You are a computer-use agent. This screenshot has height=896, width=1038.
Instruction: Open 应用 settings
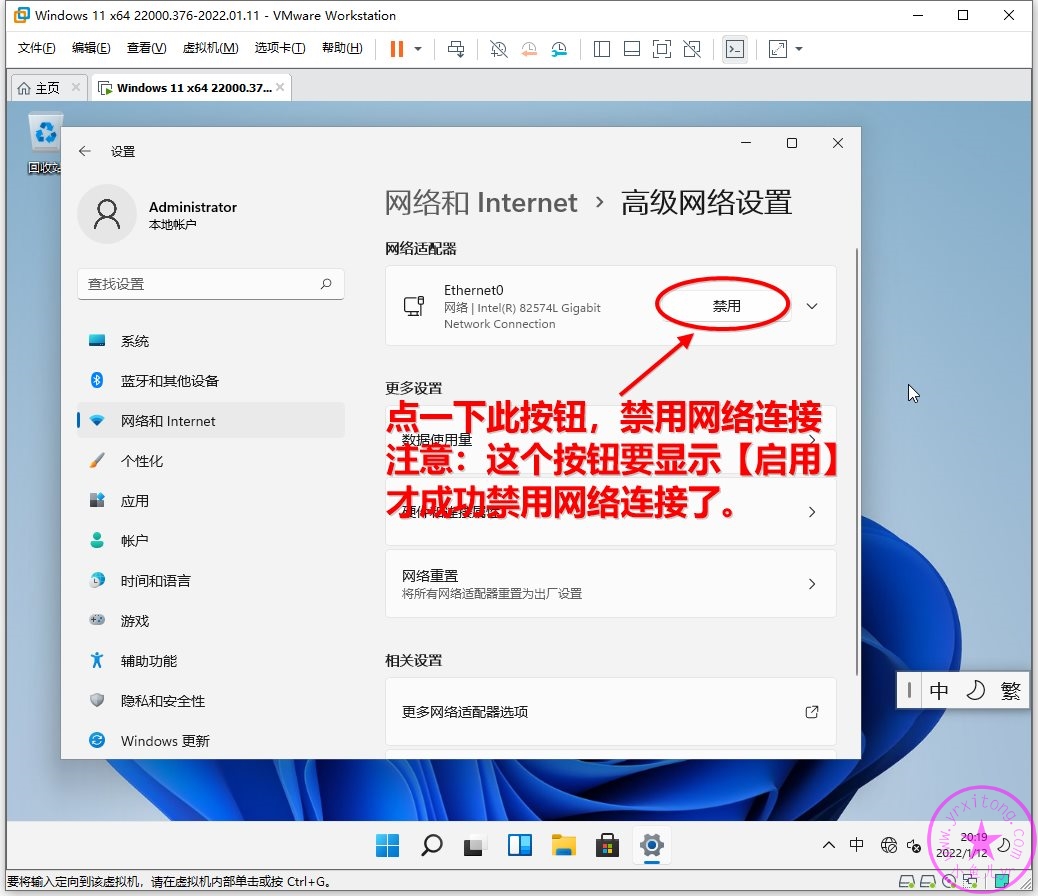pos(211,501)
